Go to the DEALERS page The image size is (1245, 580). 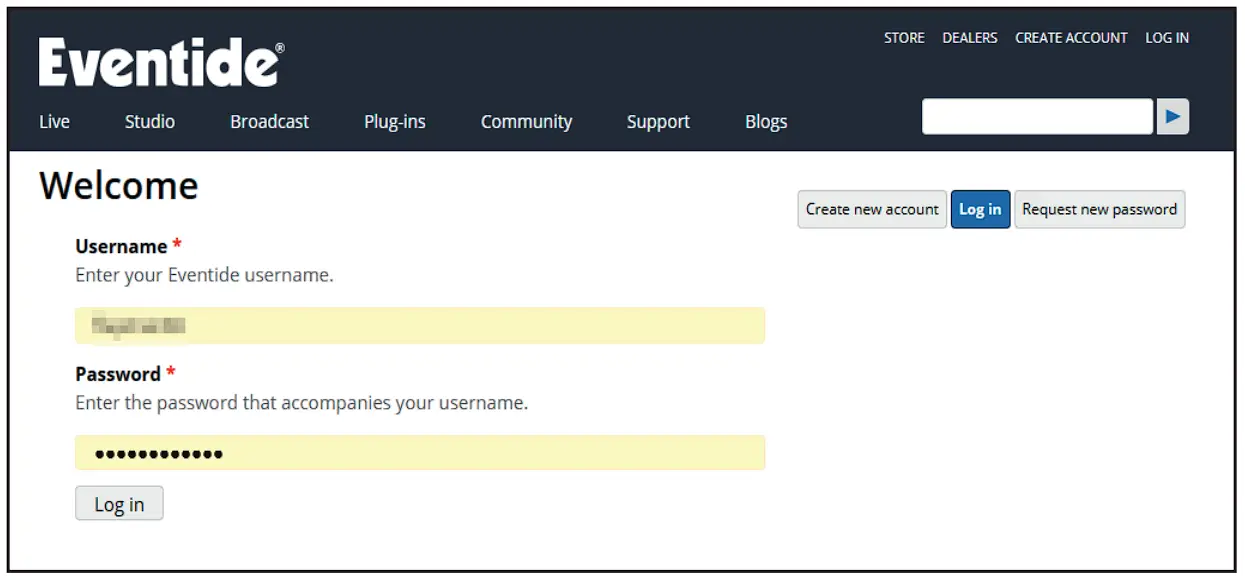pyautogui.click(x=970, y=38)
